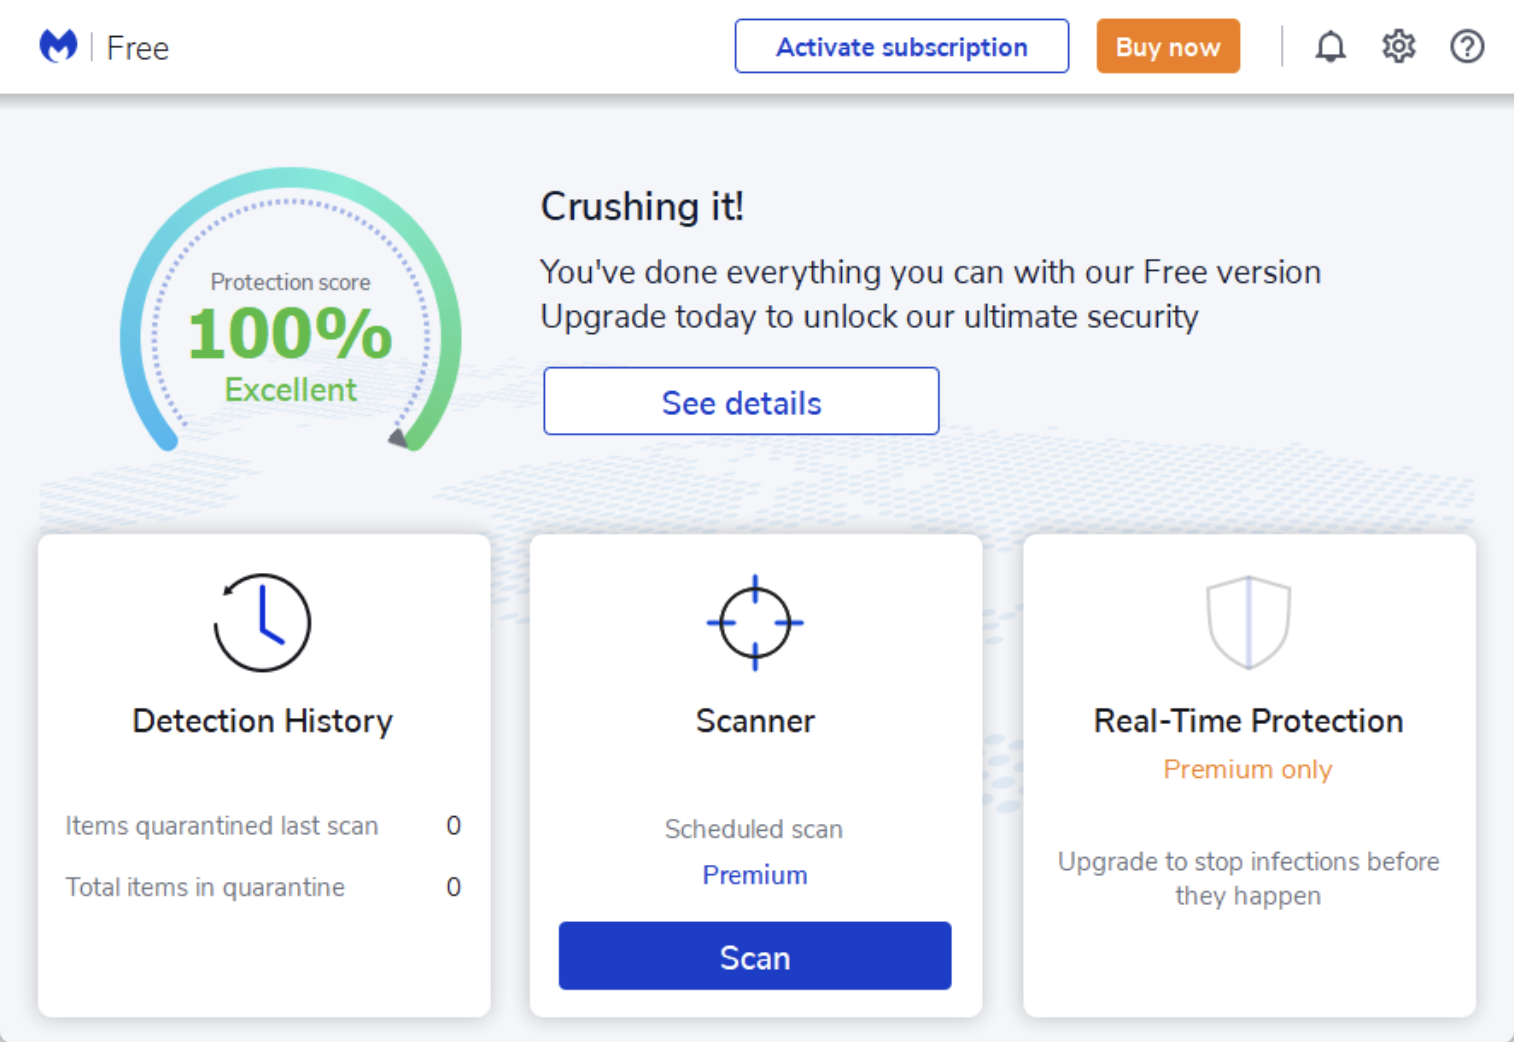Click the gauge needle arrow on protection score
Image resolution: width=1514 pixels, height=1042 pixels.
pos(399,438)
